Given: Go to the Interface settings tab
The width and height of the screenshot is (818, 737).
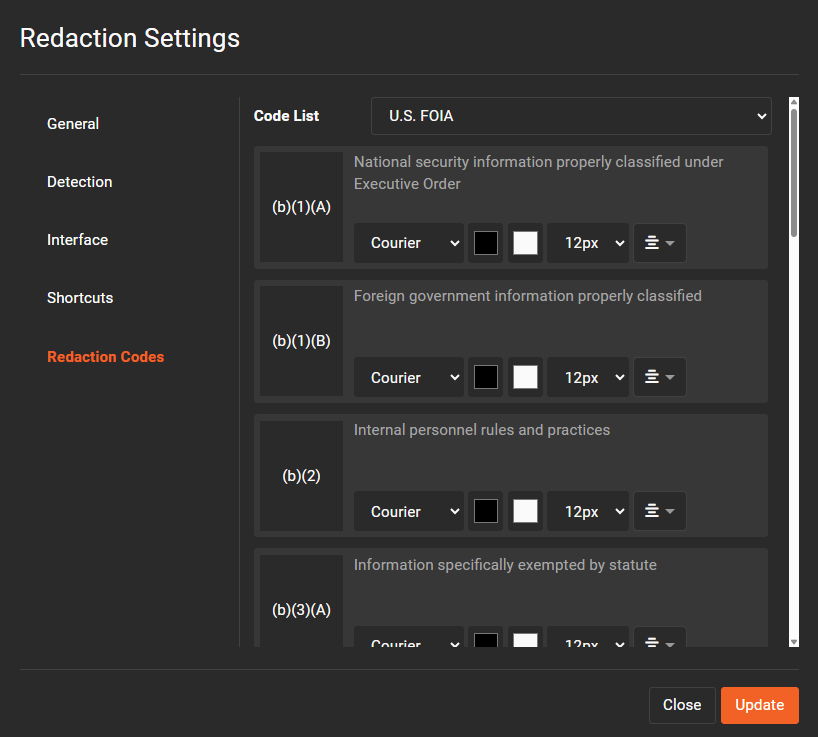Looking at the screenshot, I should pos(77,240).
